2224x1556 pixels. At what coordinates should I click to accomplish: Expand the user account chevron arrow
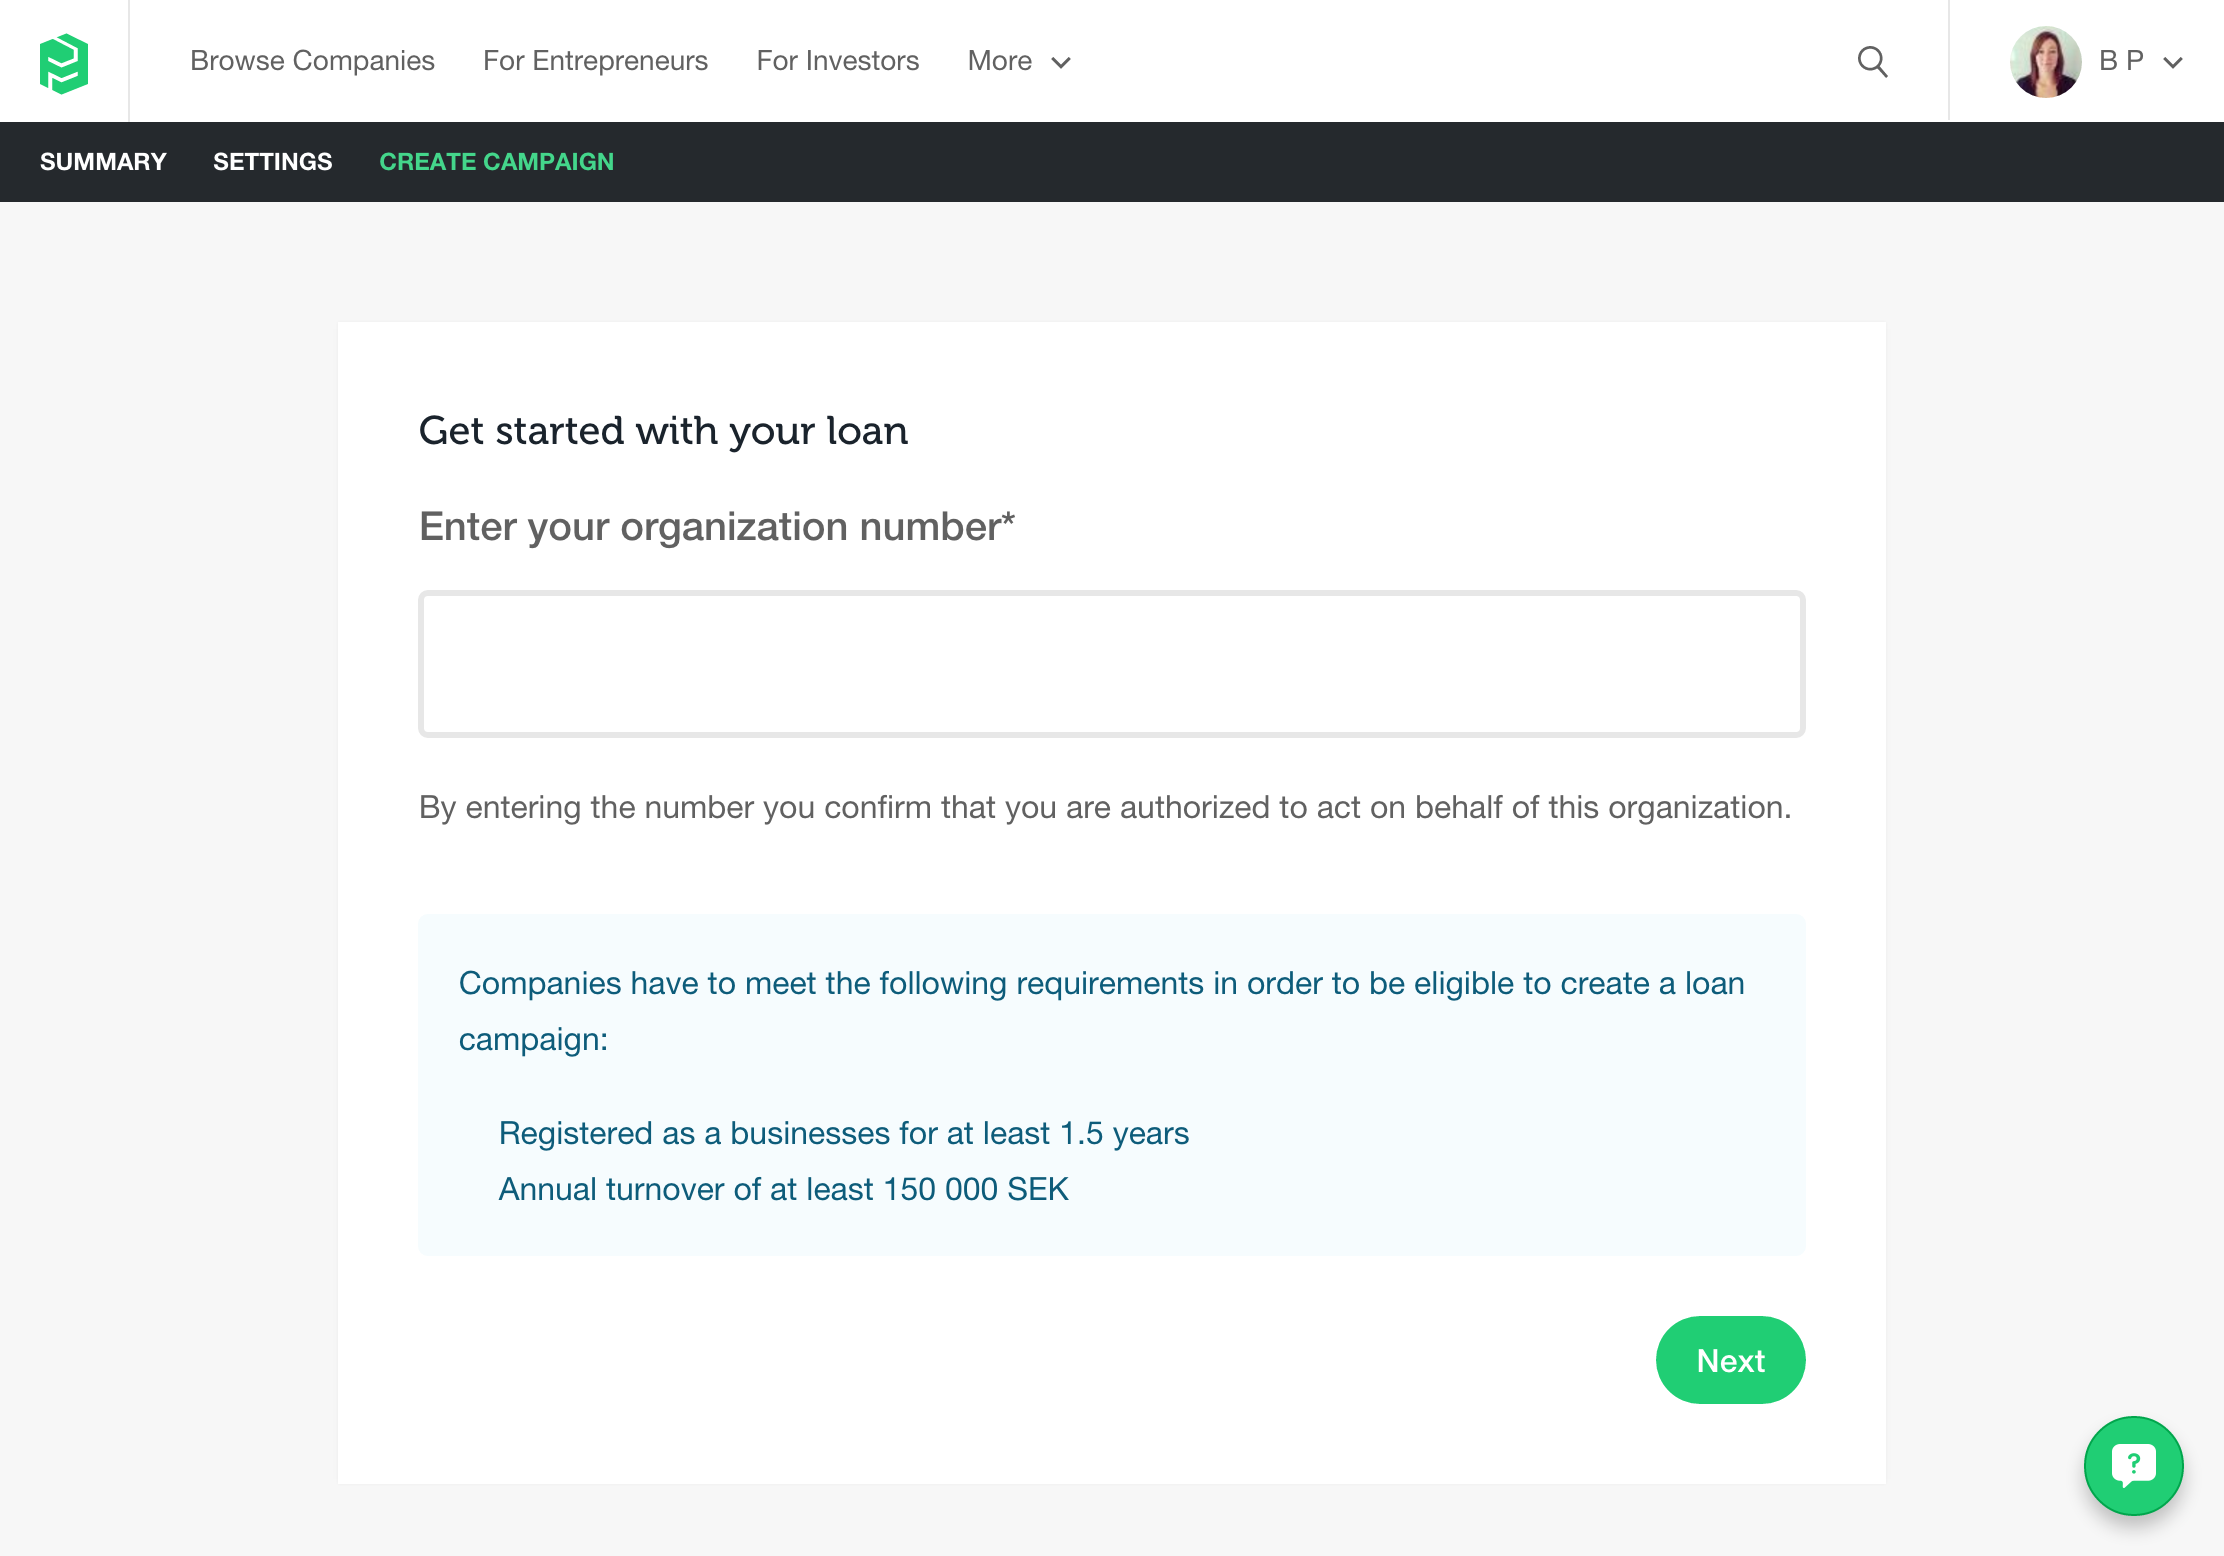tap(2173, 63)
